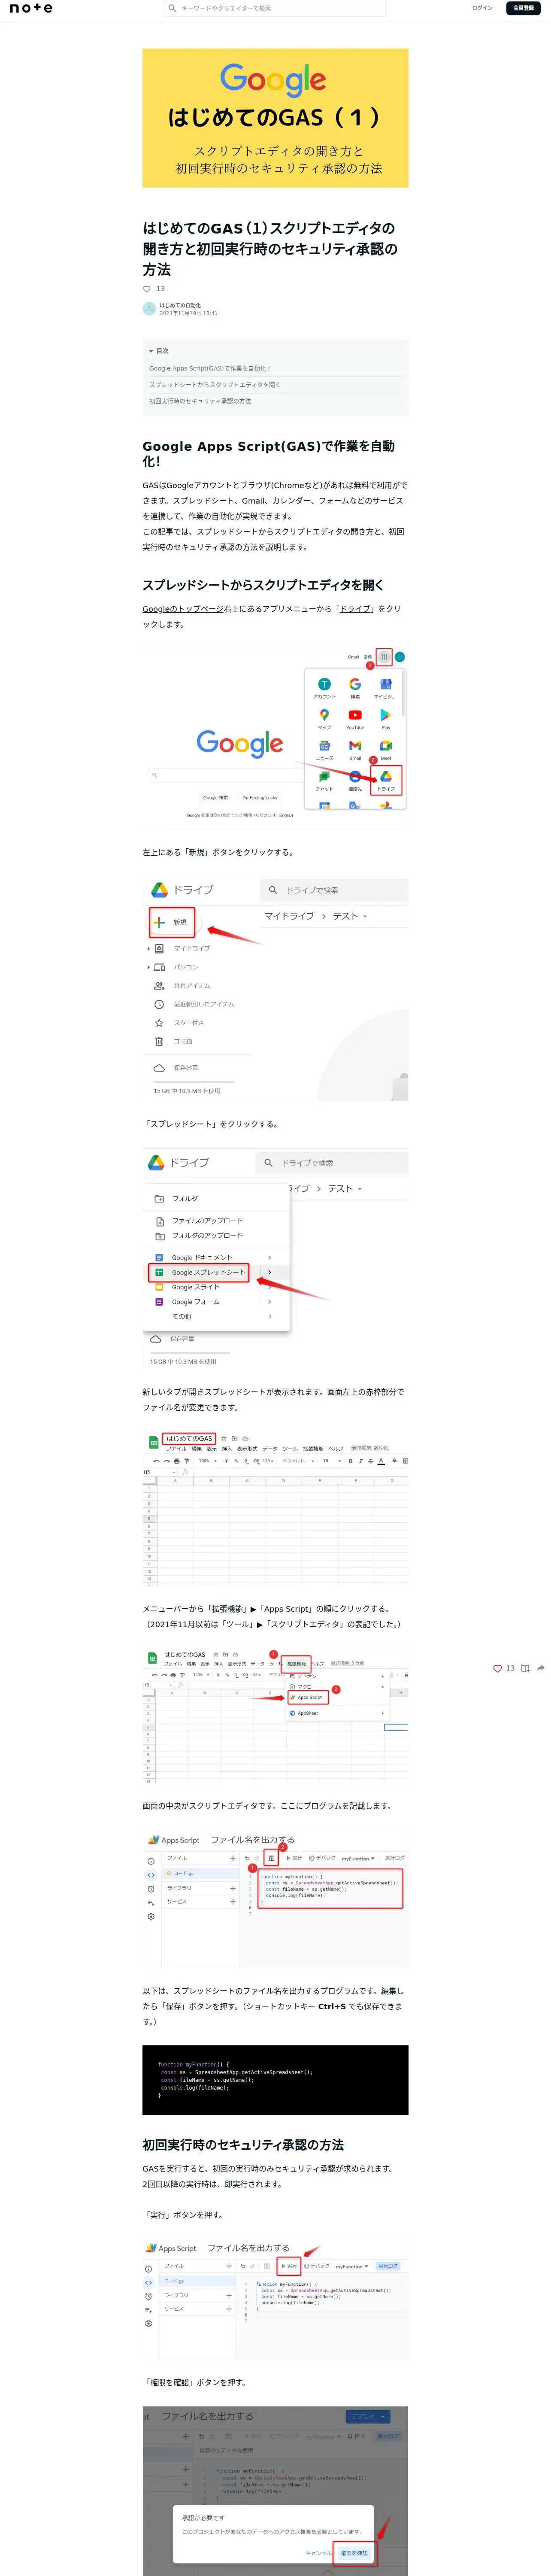Open the like count 13 below title

coord(160,289)
